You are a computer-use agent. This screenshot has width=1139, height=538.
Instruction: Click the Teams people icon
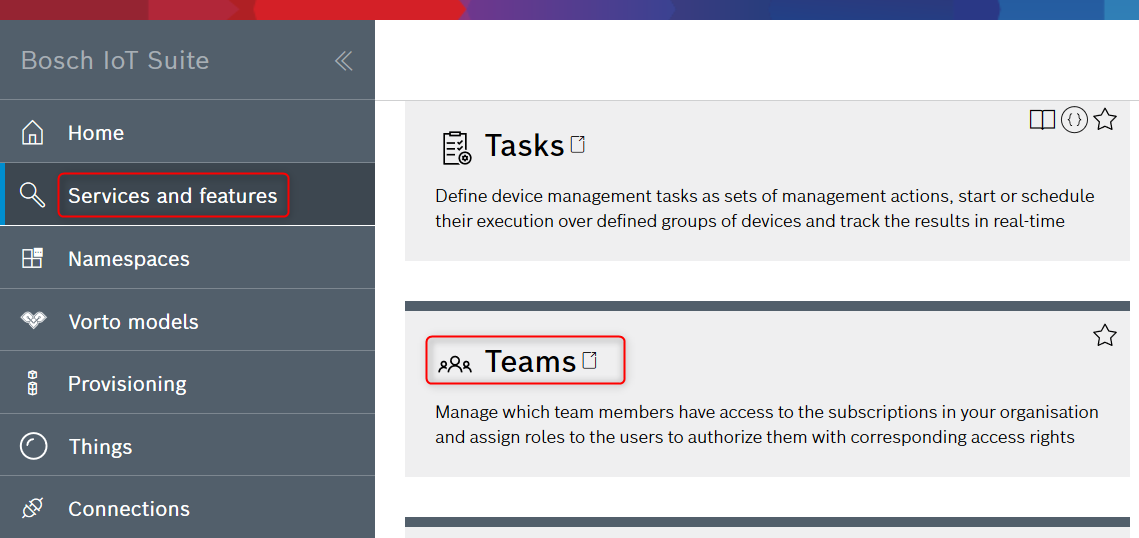coord(455,364)
